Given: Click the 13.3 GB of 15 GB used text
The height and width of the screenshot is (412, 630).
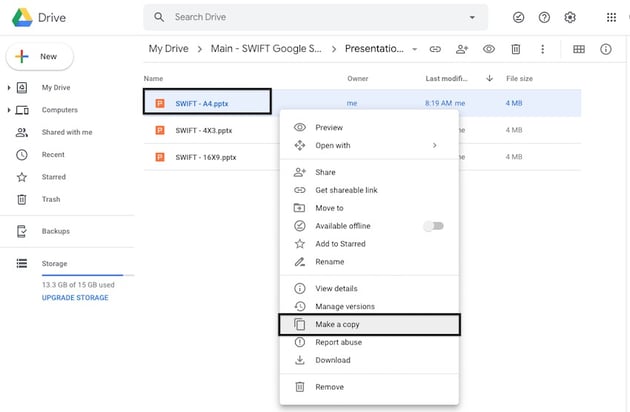Looking at the screenshot, I should (78, 285).
